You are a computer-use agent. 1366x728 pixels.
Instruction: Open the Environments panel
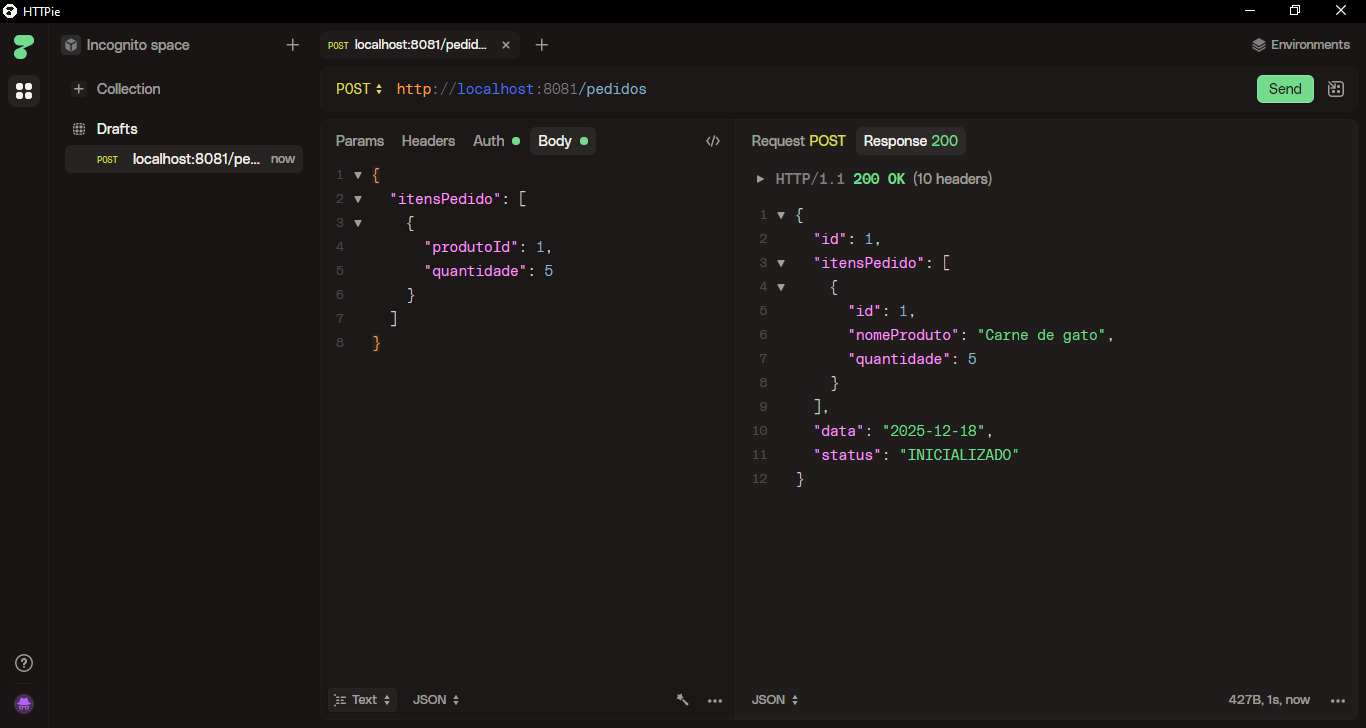click(1300, 45)
